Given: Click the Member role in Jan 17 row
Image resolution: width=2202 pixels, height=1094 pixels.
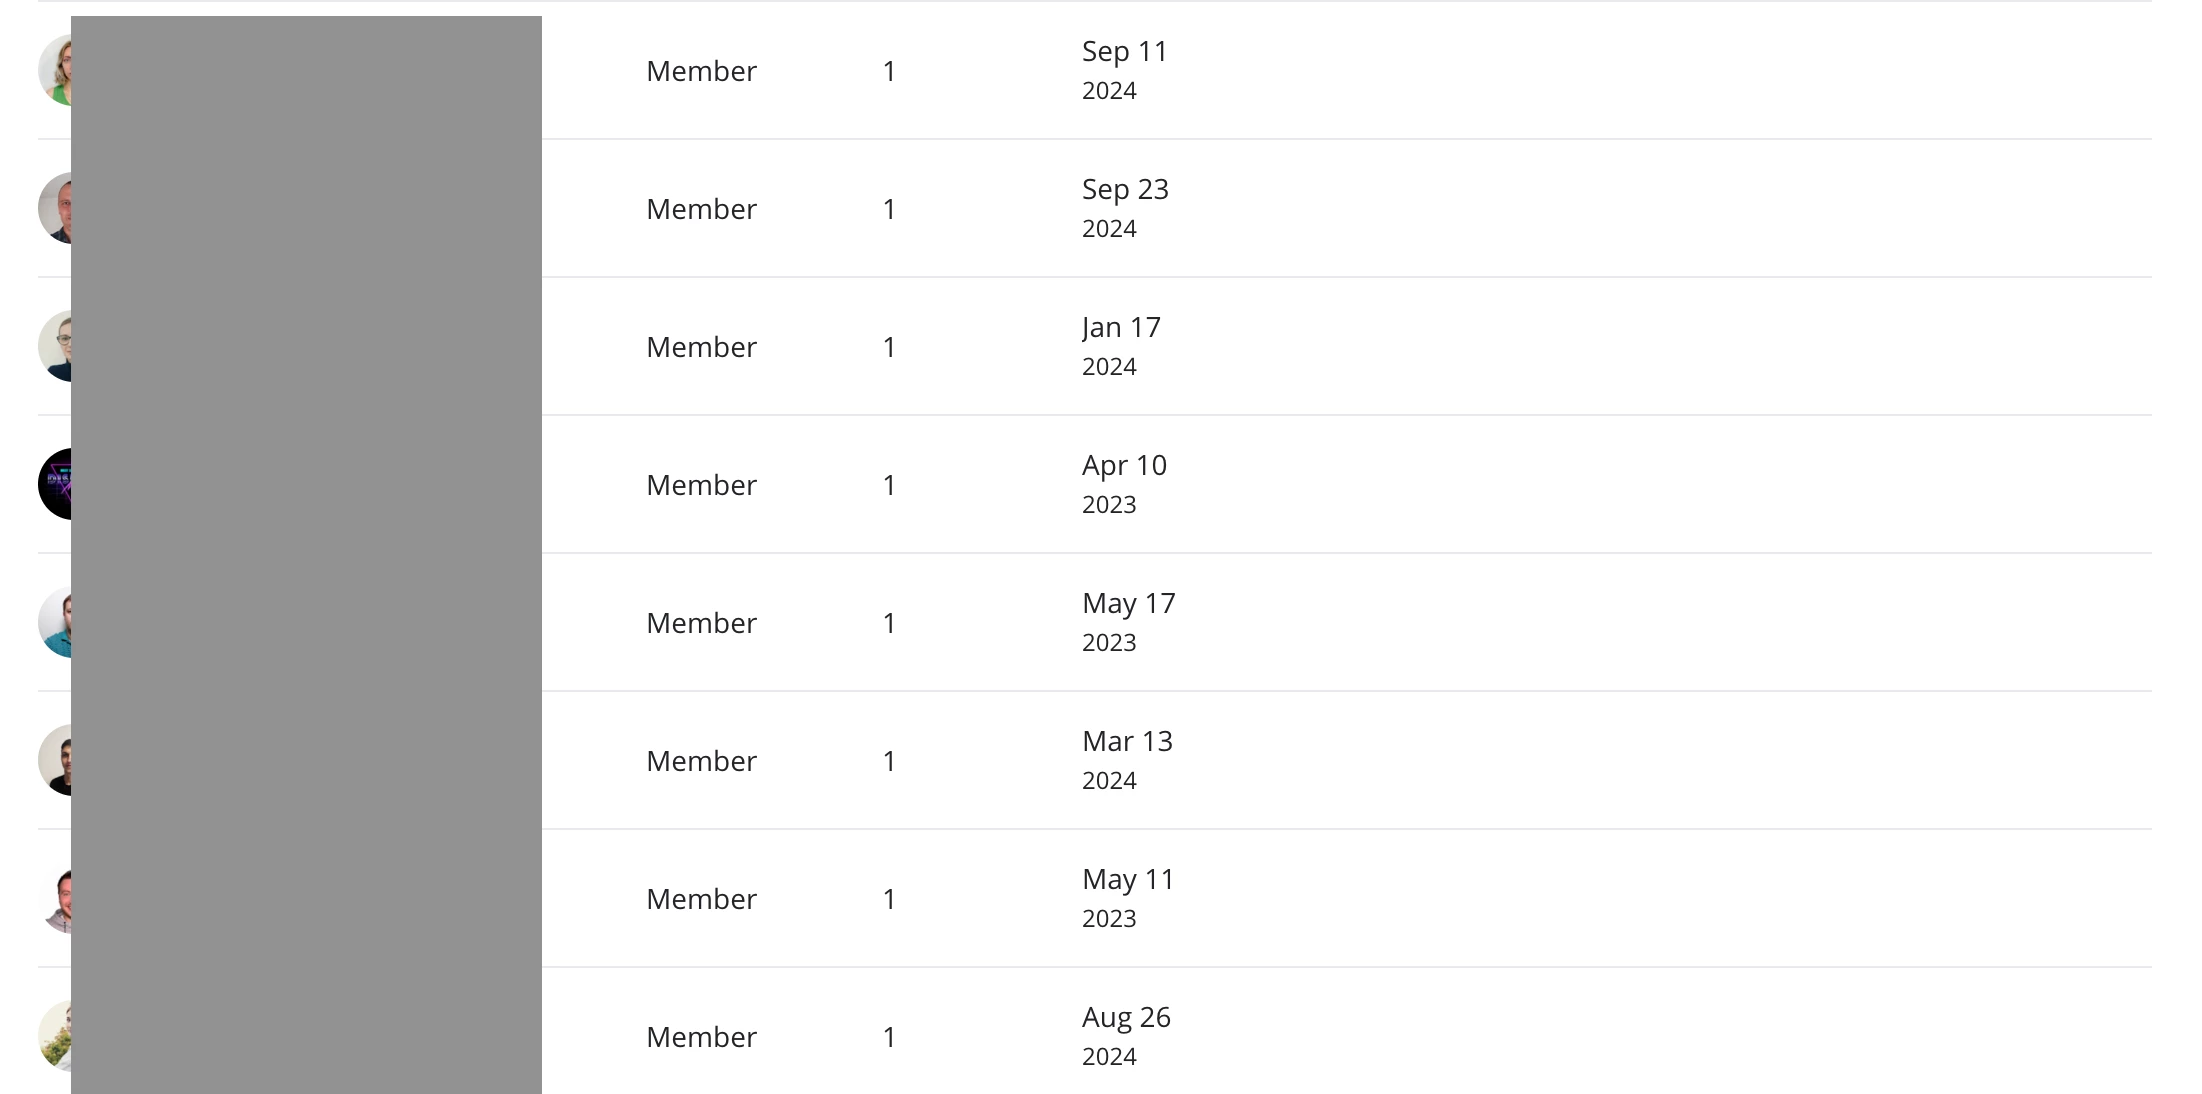Looking at the screenshot, I should click(701, 347).
